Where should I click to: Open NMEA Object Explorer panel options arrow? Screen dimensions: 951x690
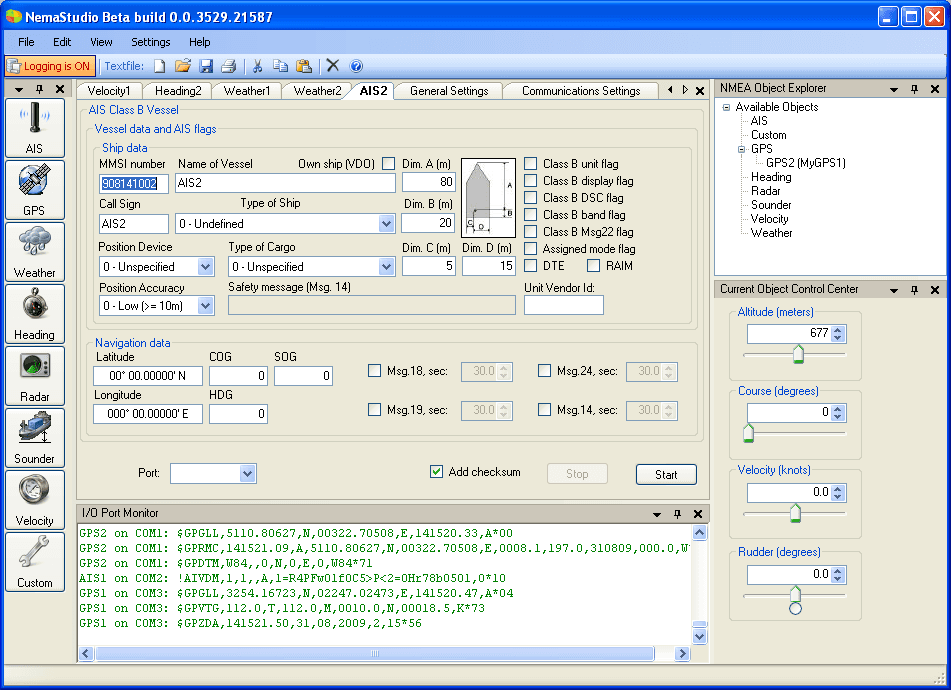(x=894, y=89)
